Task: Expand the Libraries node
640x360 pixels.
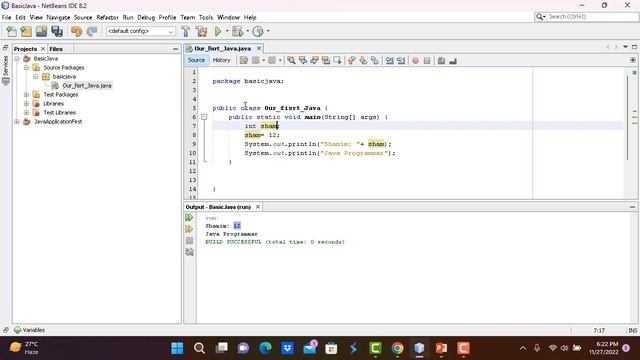Action: pos(27,104)
